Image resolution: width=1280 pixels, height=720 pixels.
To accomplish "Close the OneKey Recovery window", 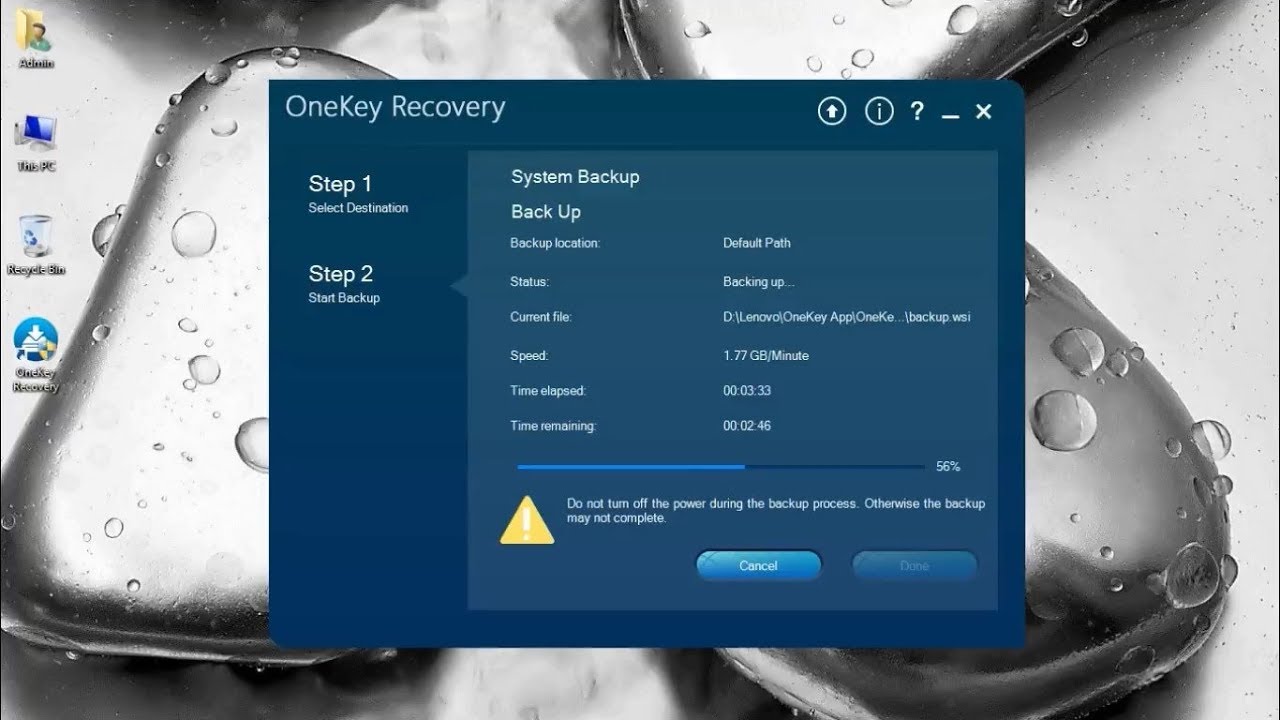I will tap(984, 112).
